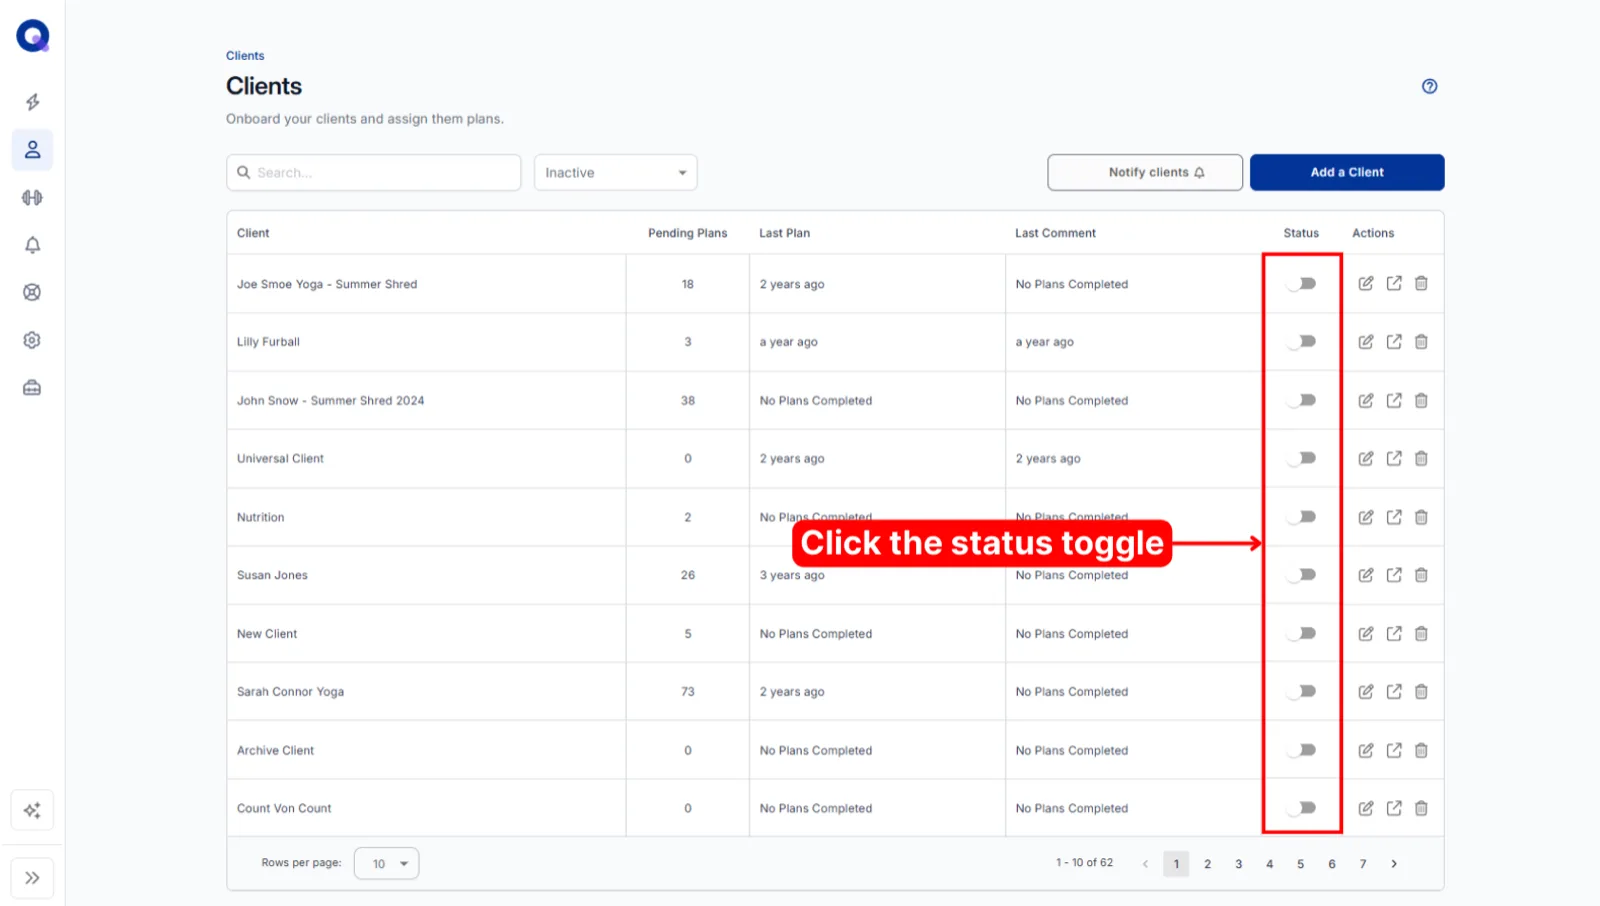1600x906 pixels.
Task: Delete the Archive Client row
Action: point(1421,750)
